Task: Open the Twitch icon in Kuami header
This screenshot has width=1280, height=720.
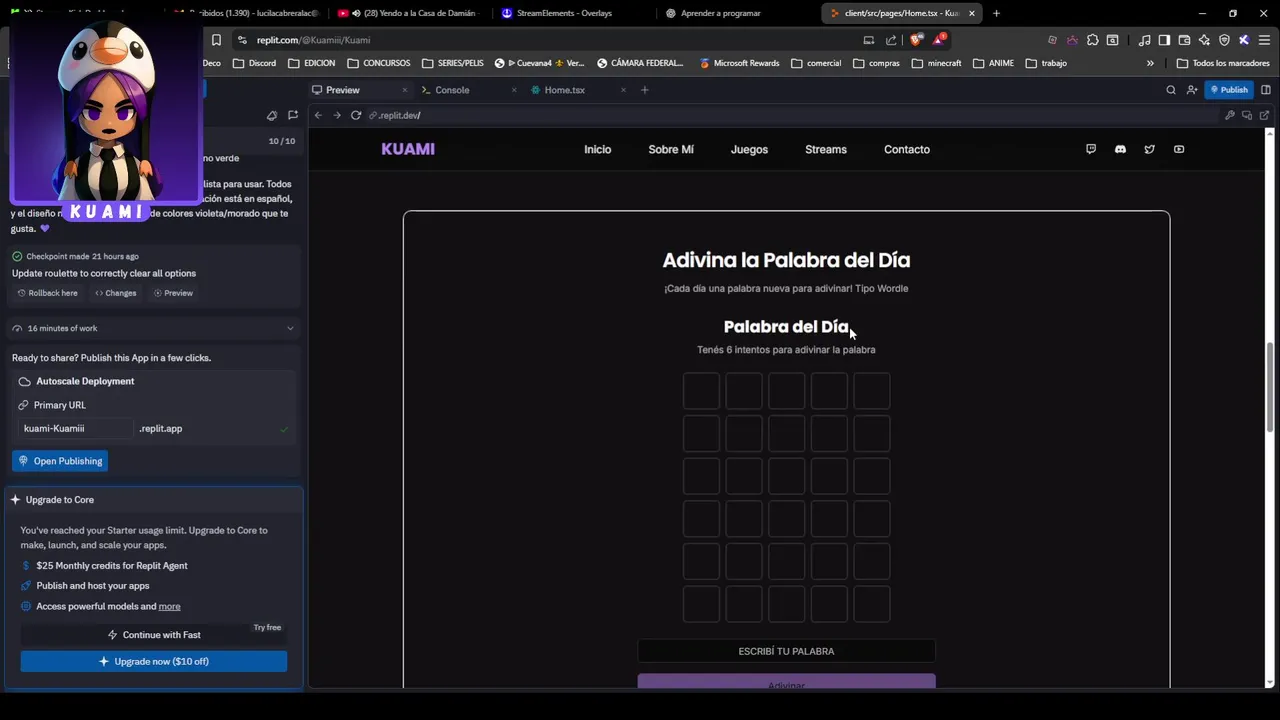Action: tap(1091, 149)
